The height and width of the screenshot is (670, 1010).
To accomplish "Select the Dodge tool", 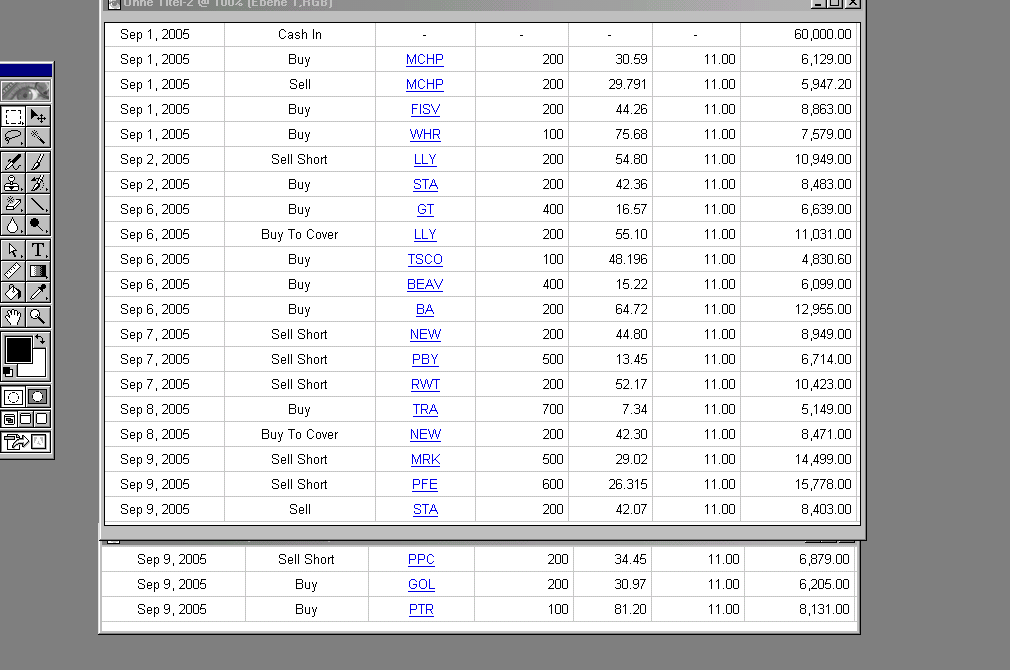I will [x=38, y=225].
